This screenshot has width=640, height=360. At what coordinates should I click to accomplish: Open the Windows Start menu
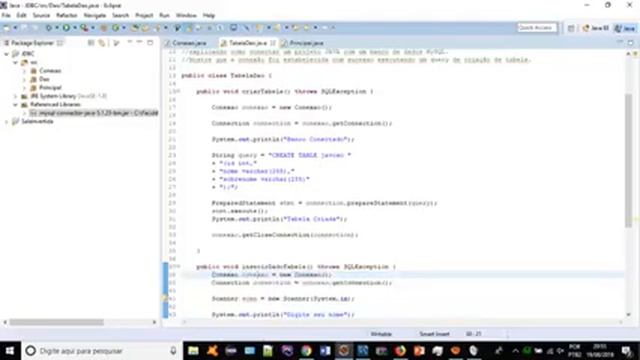pos(10,351)
